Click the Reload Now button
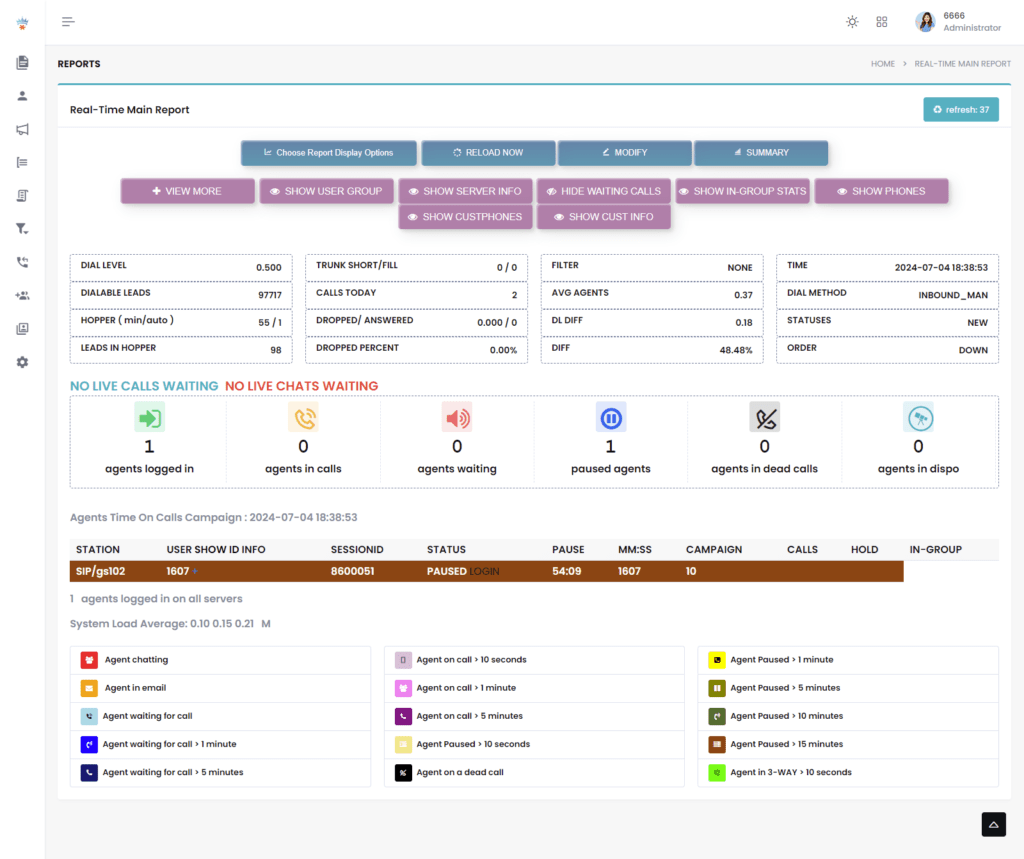 click(x=488, y=153)
